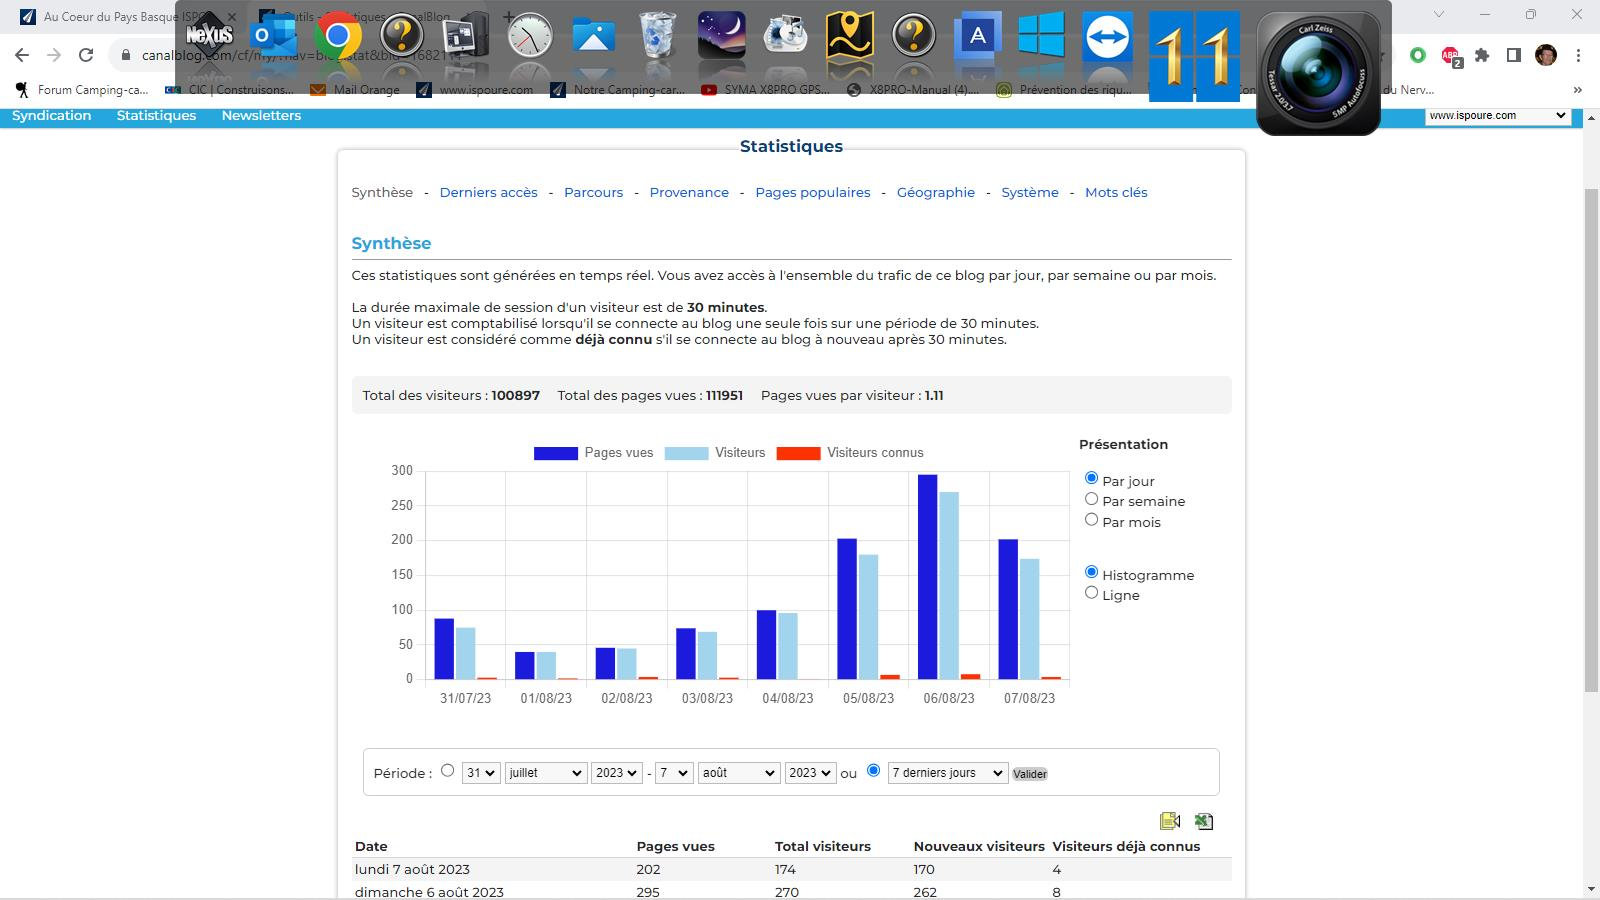Open the 7 derniers jours dropdown
The width and height of the screenshot is (1600, 900).
948,773
